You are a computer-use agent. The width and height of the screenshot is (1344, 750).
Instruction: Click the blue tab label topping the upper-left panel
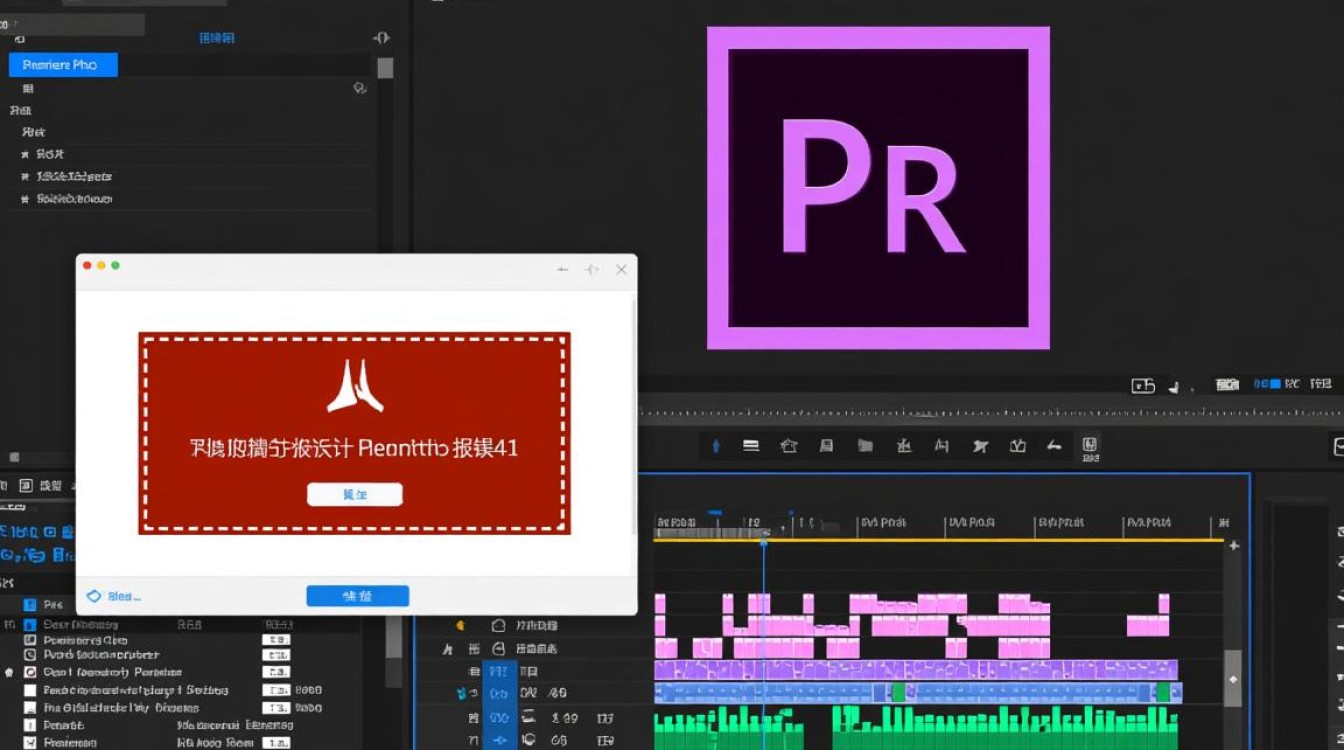coord(217,38)
